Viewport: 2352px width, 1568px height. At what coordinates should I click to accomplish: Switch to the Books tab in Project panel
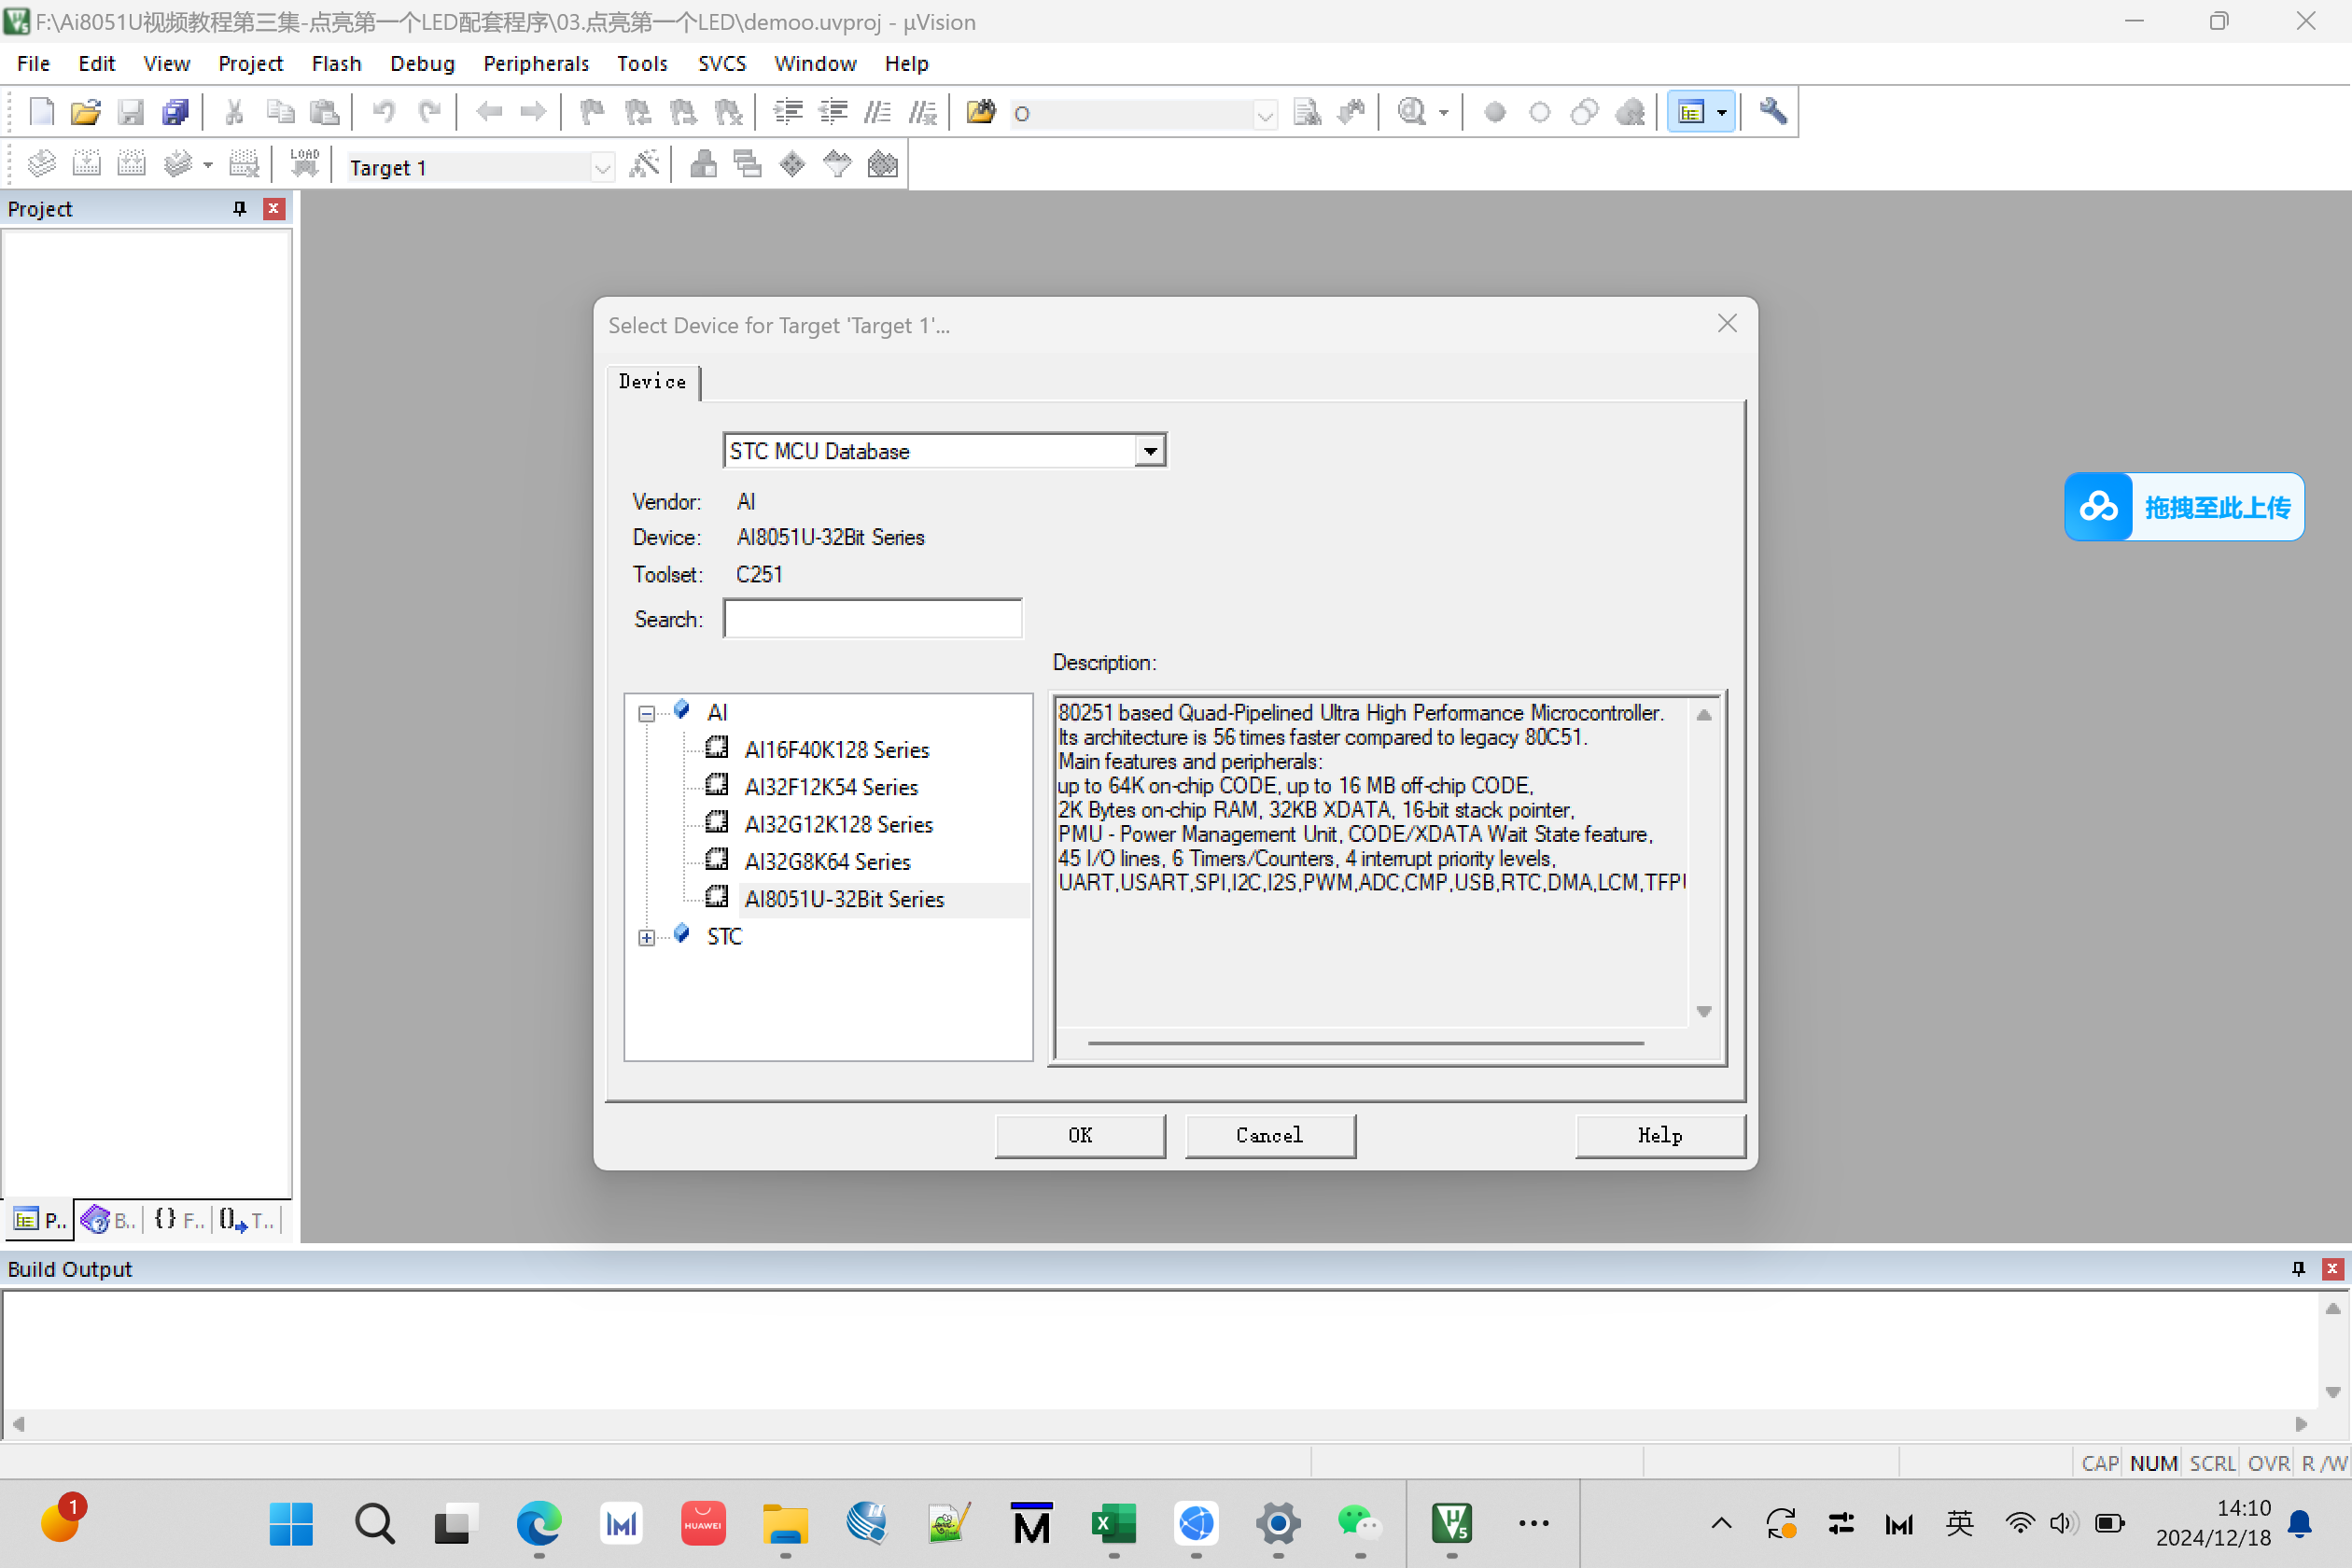[x=108, y=1220]
